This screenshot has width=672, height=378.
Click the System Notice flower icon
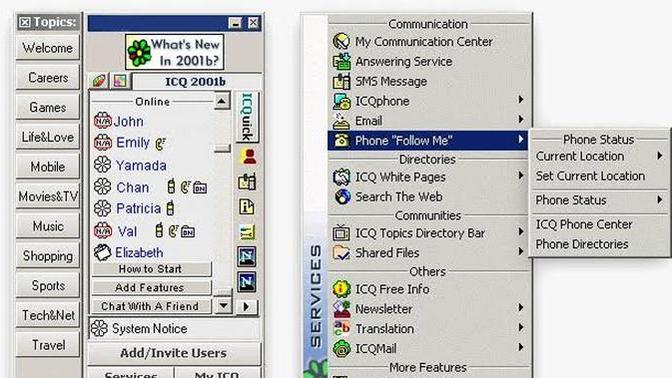99,329
